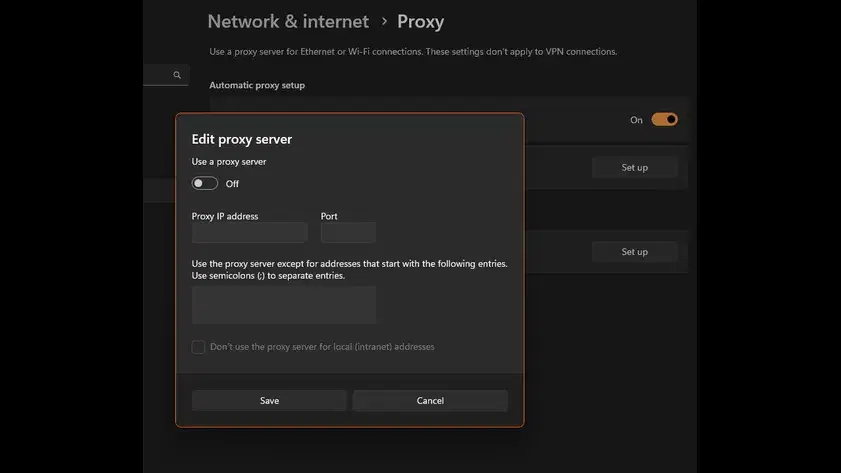
Task: Click into the Port input box
Action: (x=348, y=233)
